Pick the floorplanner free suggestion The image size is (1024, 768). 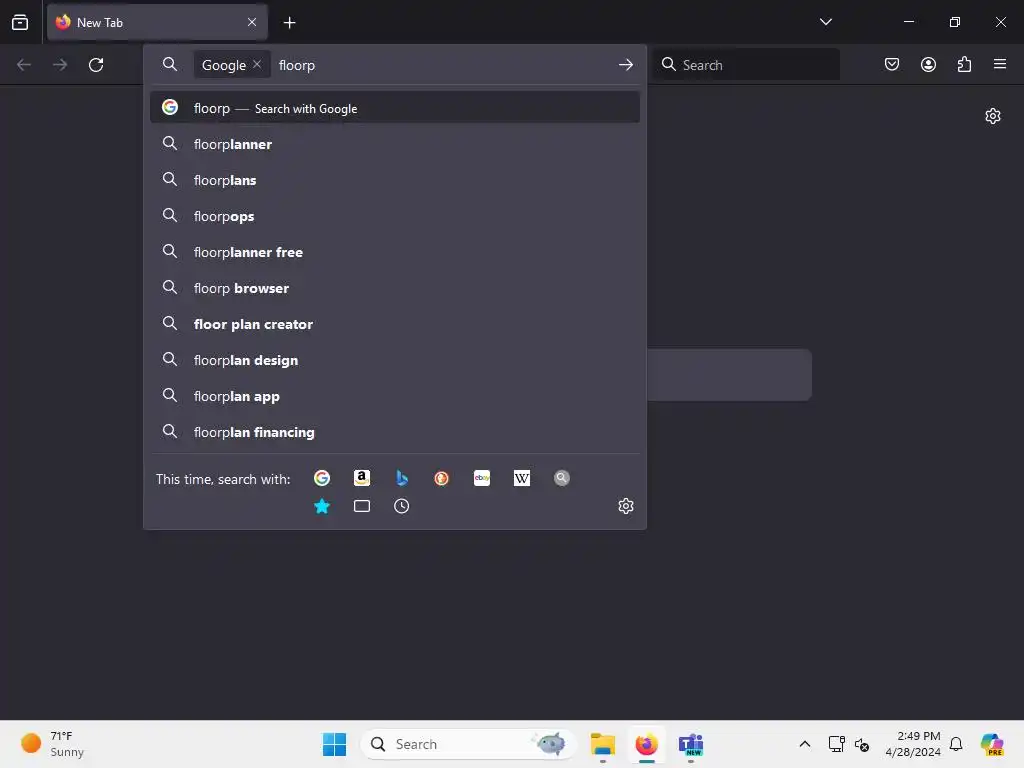(394, 251)
